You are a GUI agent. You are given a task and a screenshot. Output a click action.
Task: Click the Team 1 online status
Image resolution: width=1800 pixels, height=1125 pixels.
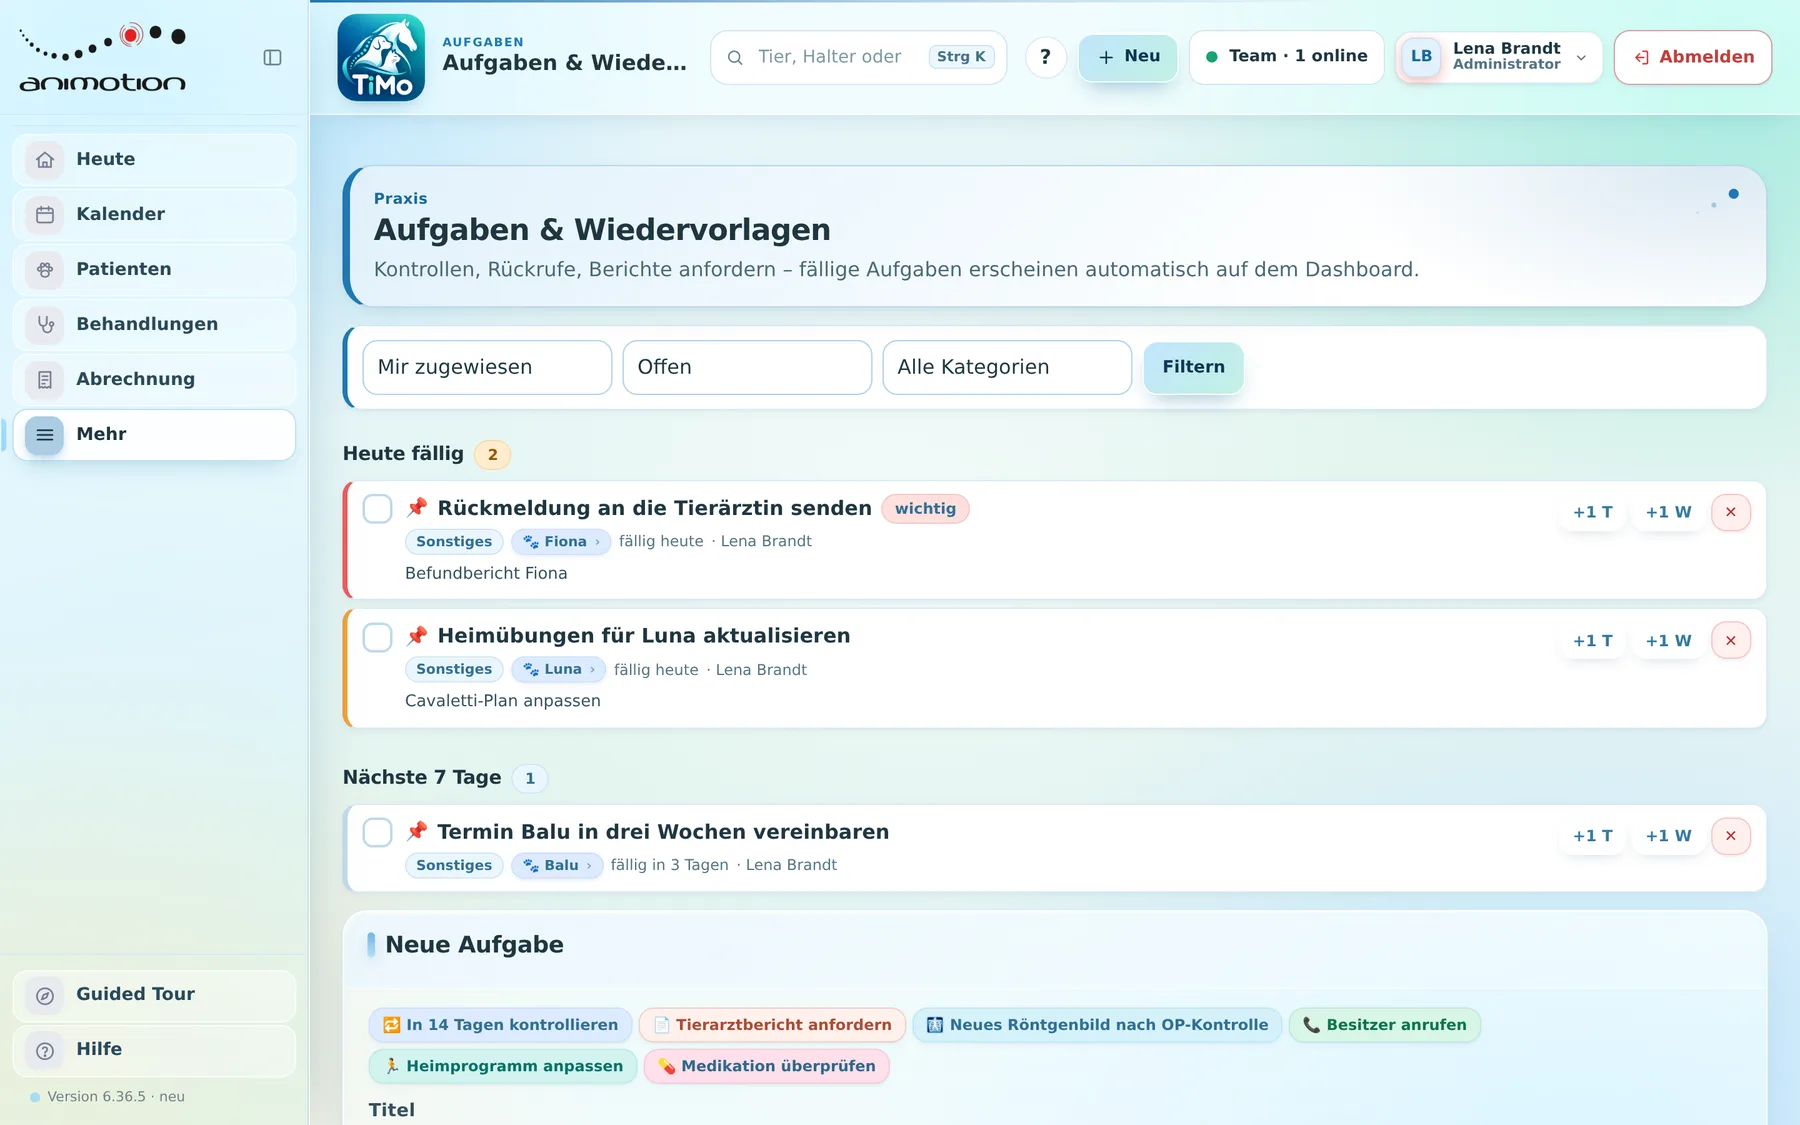1286,57
